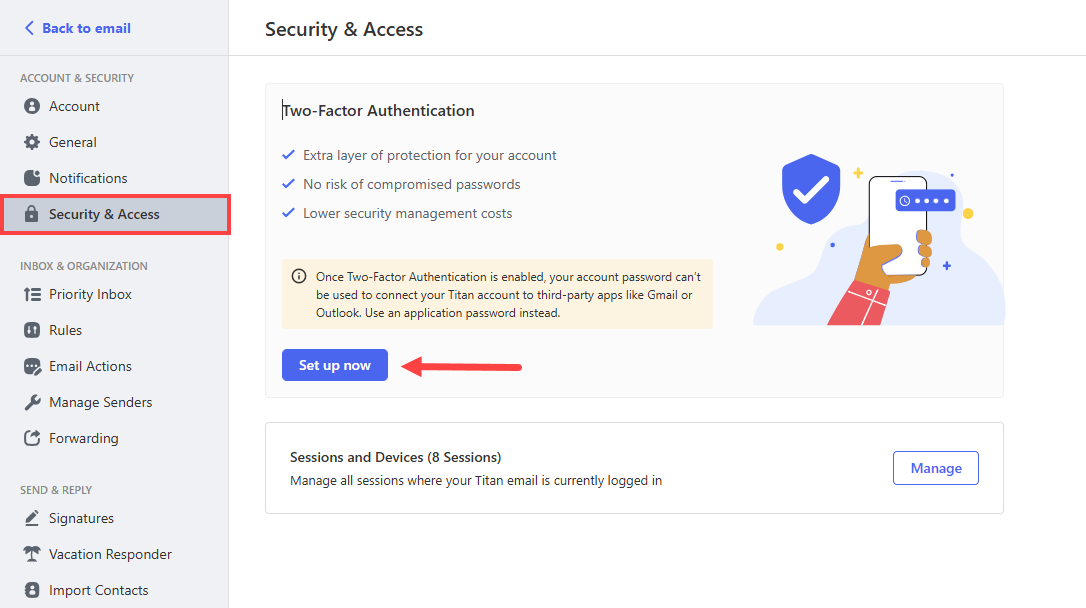
Task: Click the Security & Access lock icon
Action: [32, 214]
